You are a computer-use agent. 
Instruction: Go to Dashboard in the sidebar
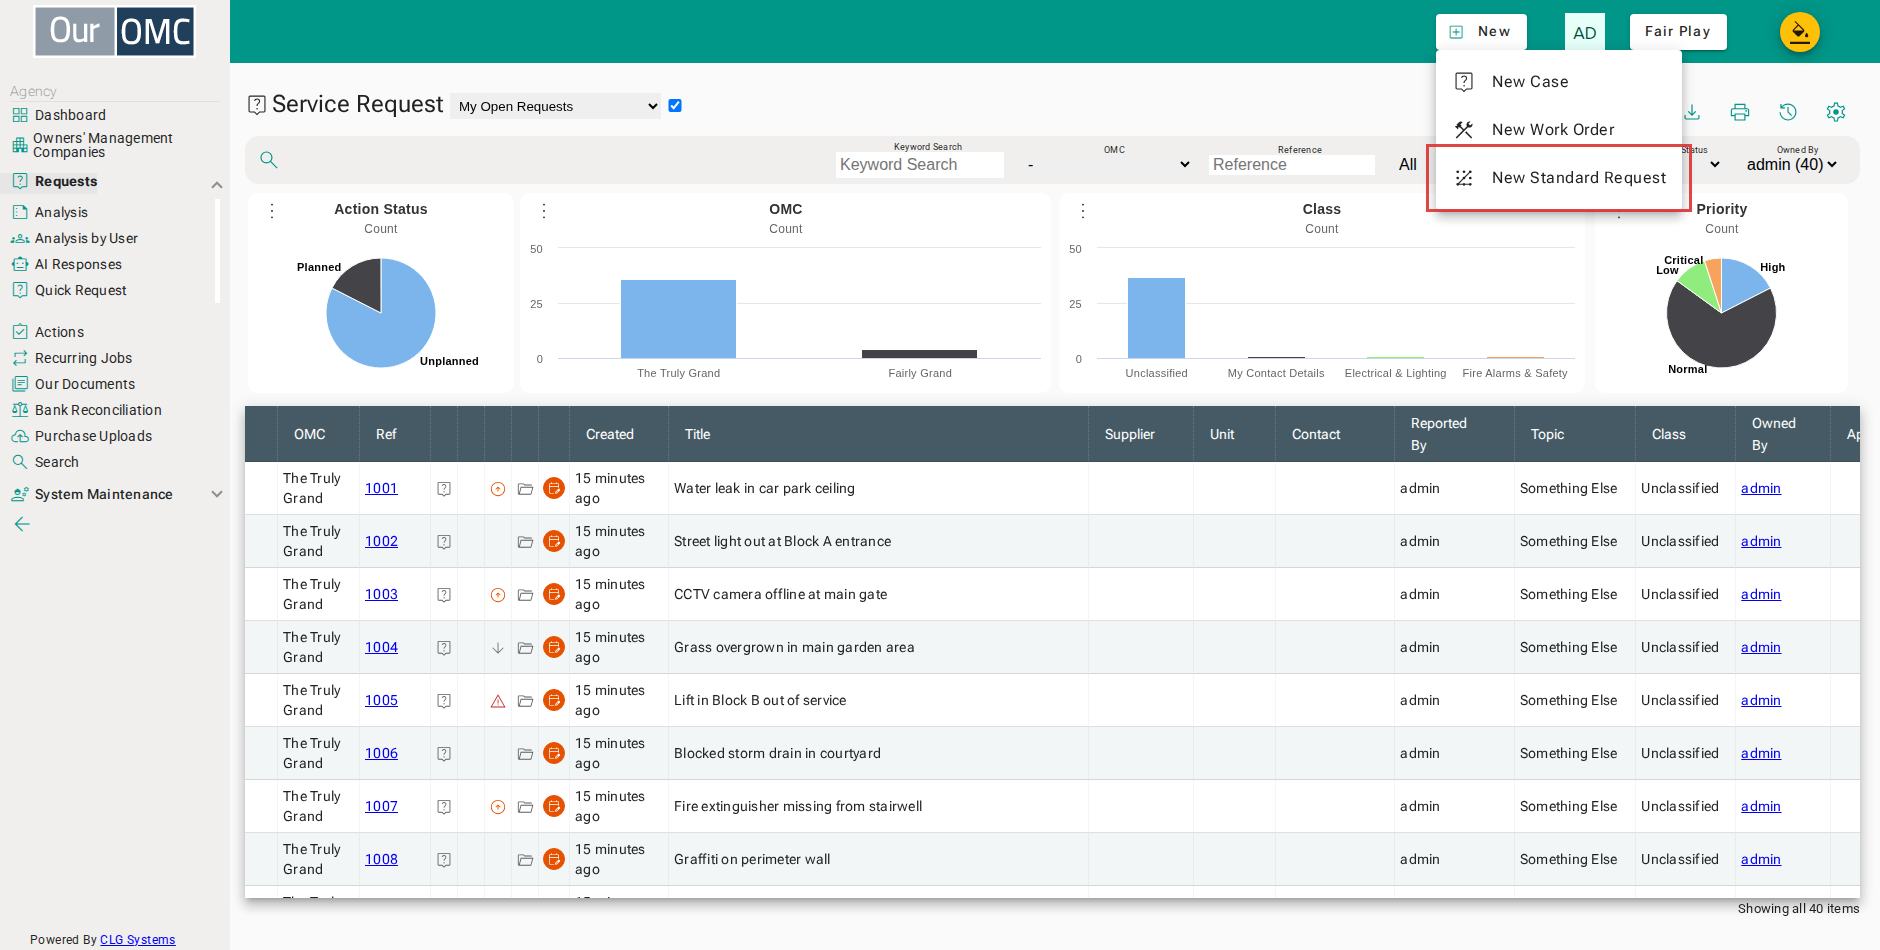tap(70, 115)
